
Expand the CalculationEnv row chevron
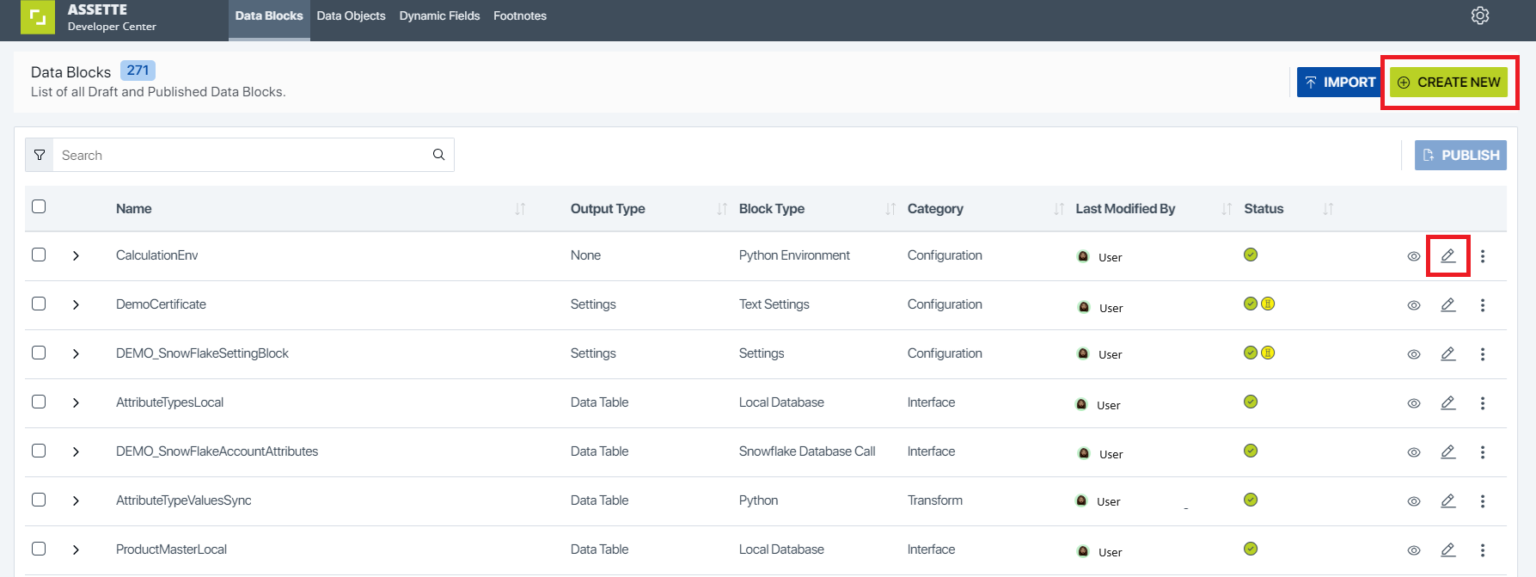[x=74, y=255]
